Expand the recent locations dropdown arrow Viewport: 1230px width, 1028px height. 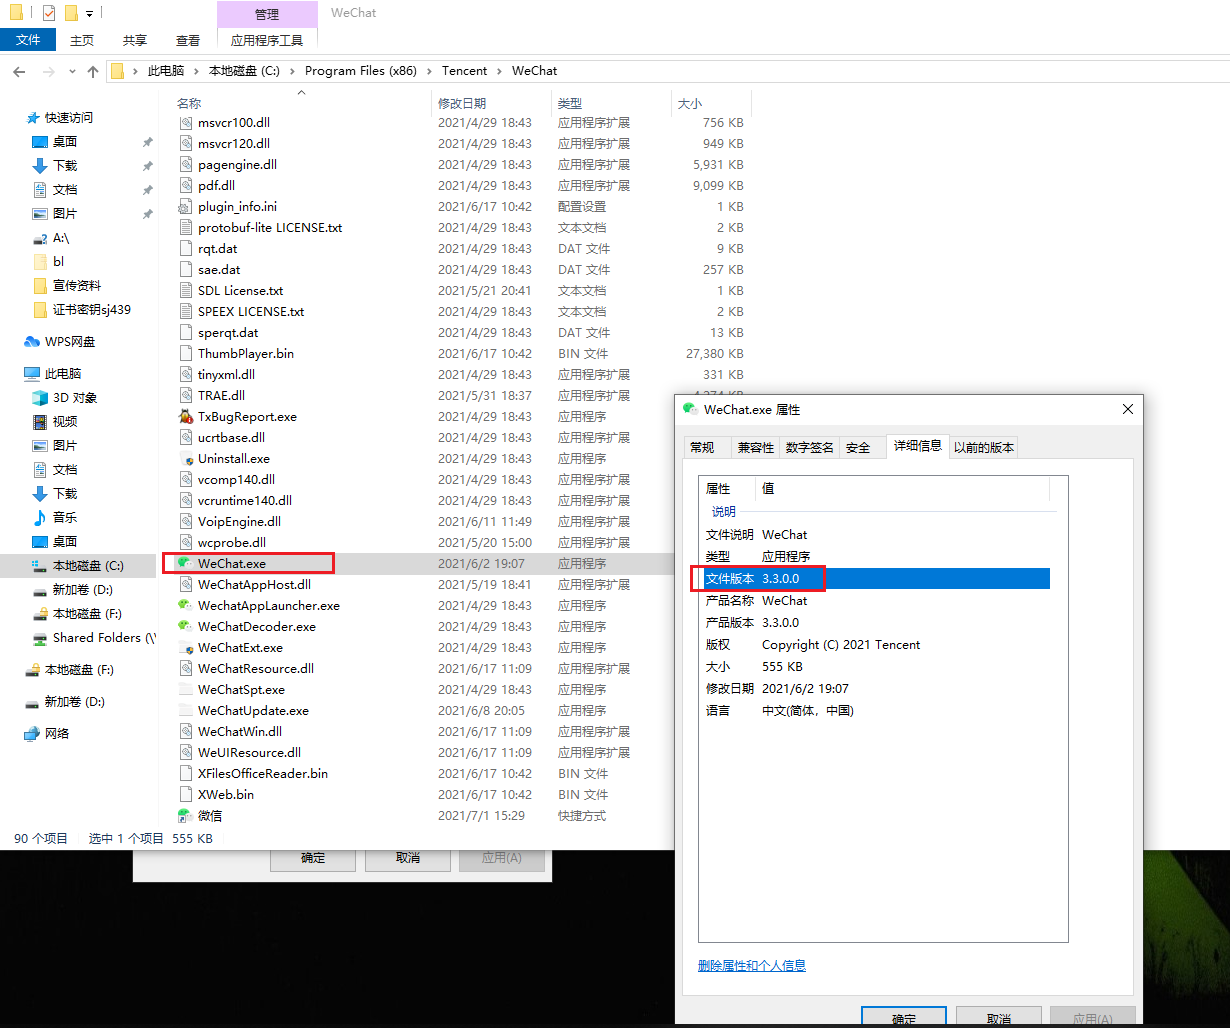click(72, 71)
